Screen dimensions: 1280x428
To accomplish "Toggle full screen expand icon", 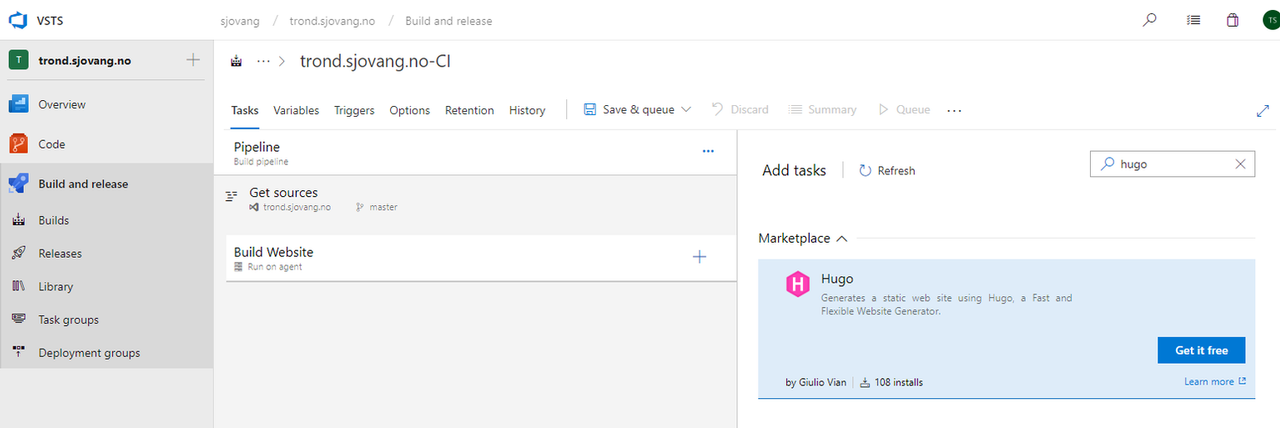I will pyautogui.click(x=1263, y=111).
